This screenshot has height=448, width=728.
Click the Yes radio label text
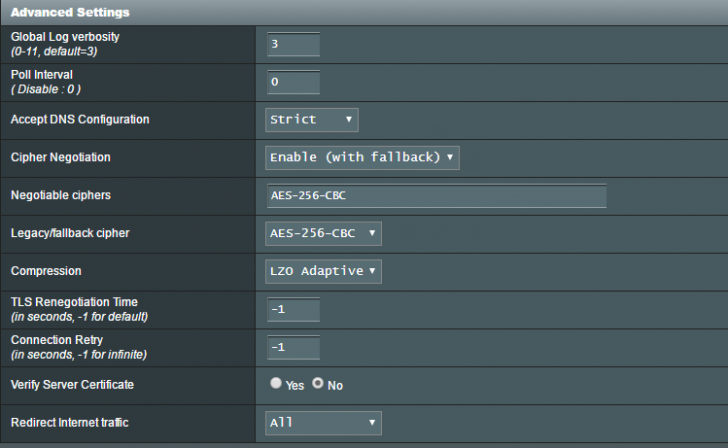(295, 385)
